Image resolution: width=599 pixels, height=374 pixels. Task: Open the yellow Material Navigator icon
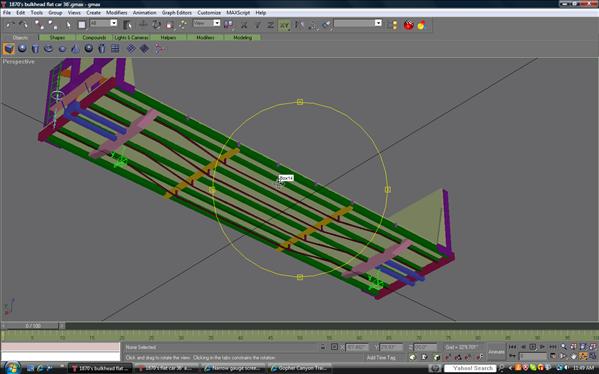tap(421, 25)
